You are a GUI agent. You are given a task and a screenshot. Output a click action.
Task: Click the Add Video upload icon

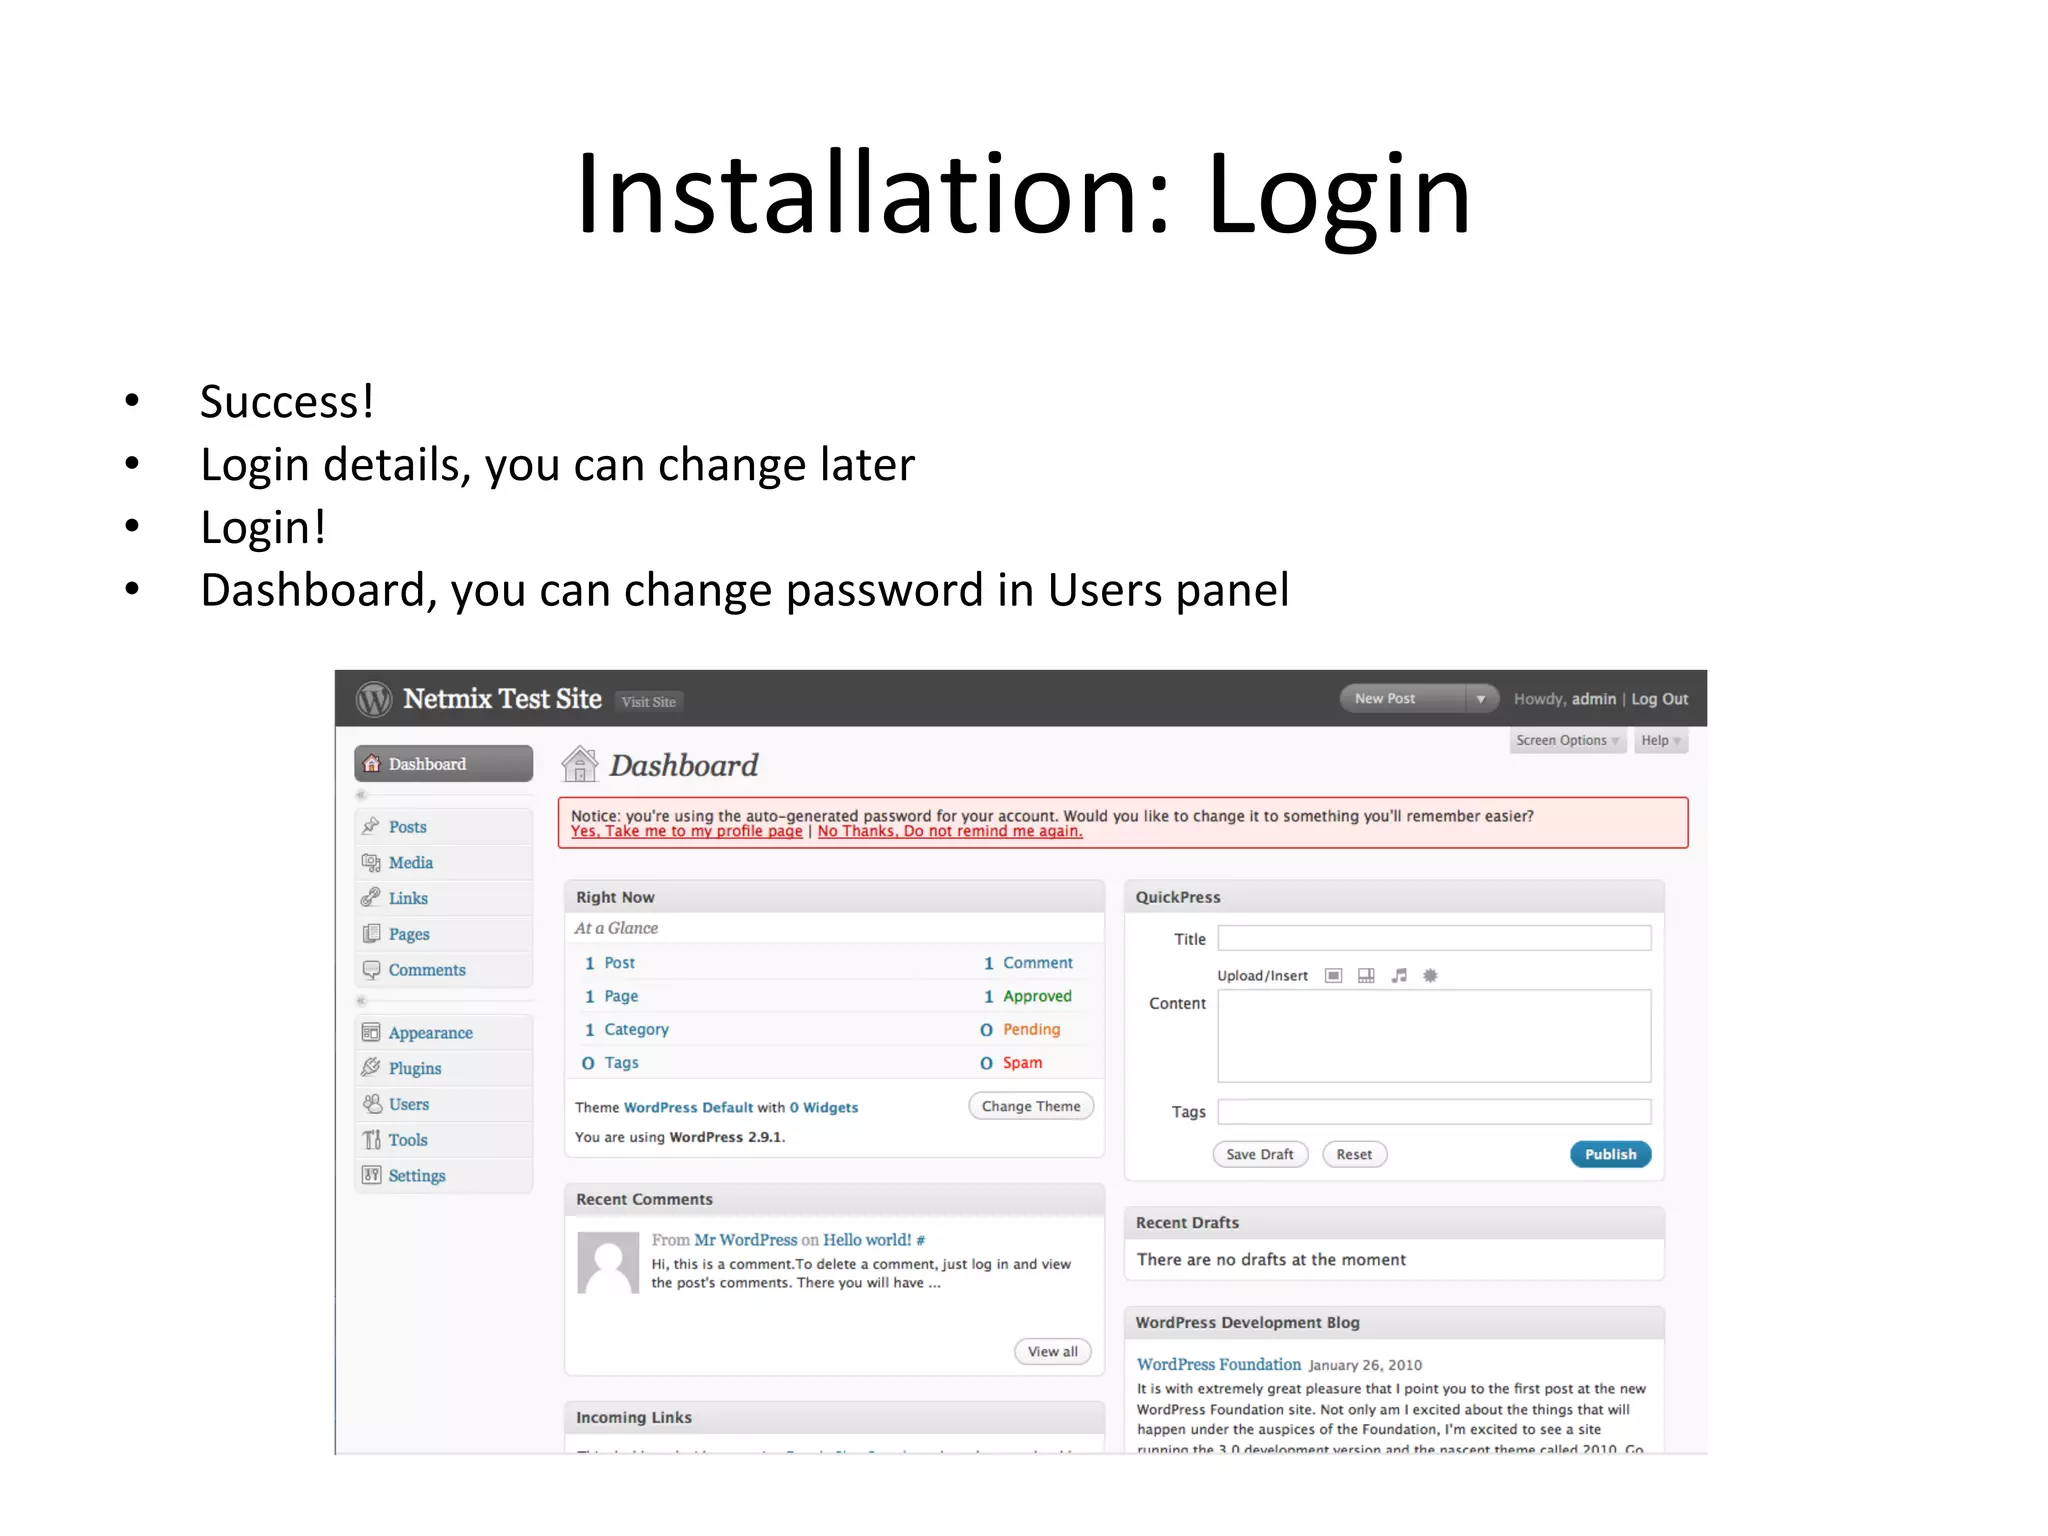click(x=1366, y=975)
